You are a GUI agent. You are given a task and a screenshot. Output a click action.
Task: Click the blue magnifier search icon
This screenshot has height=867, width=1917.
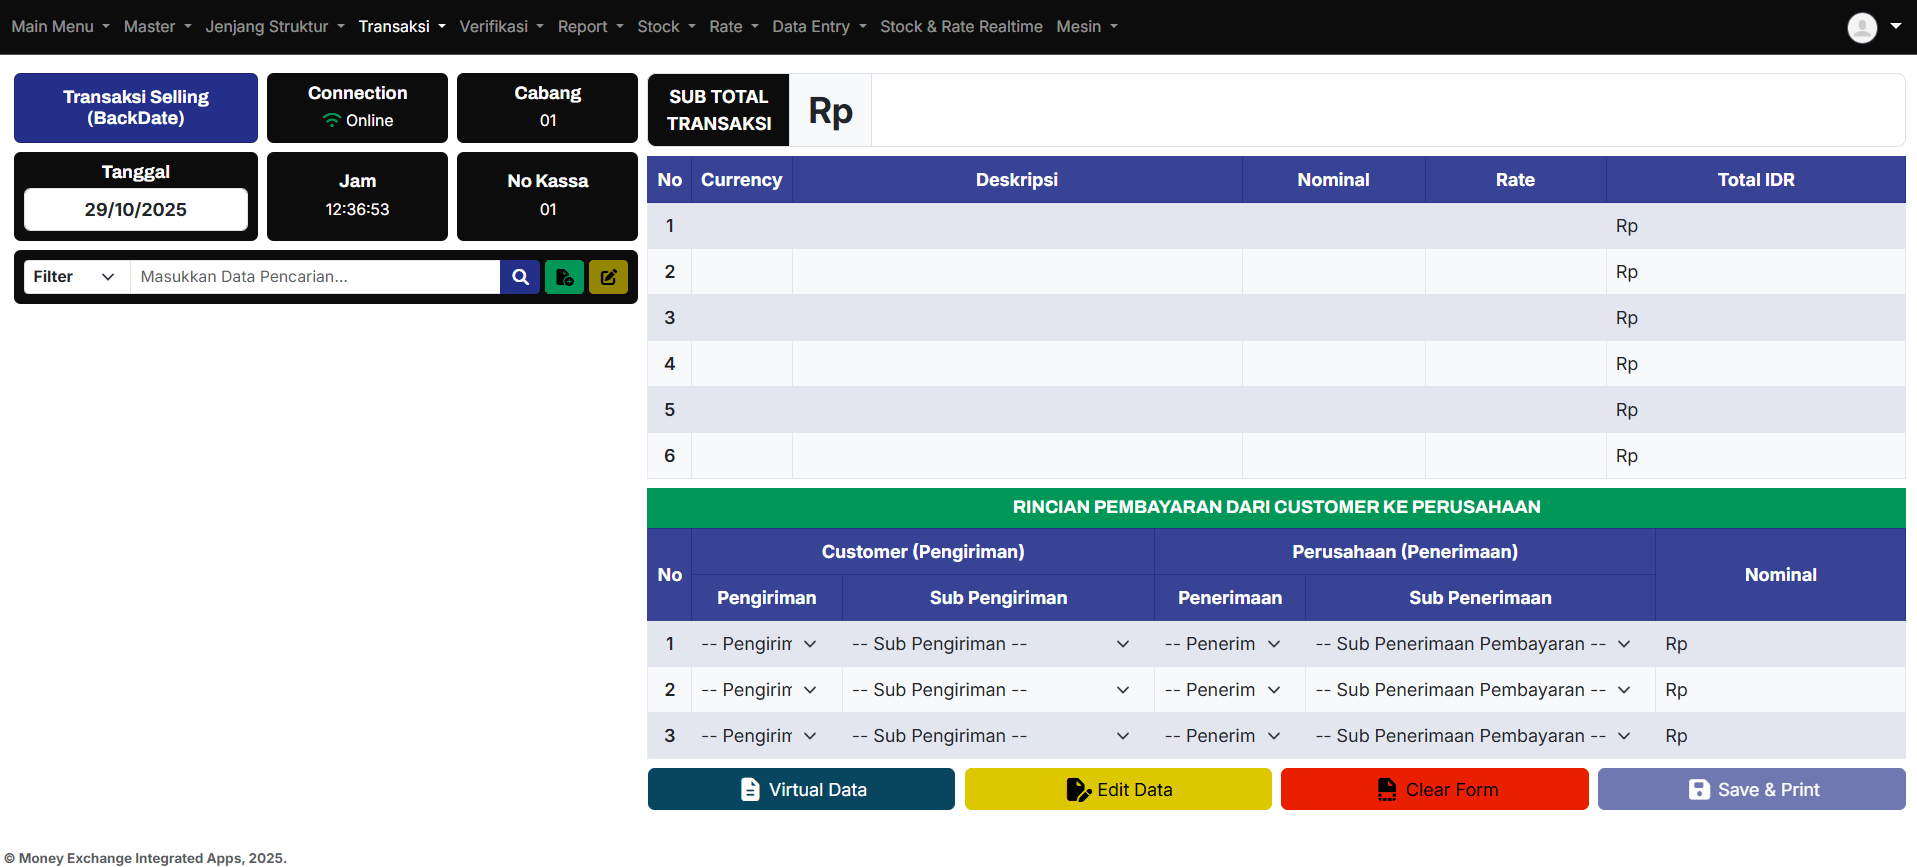[520, 277]
